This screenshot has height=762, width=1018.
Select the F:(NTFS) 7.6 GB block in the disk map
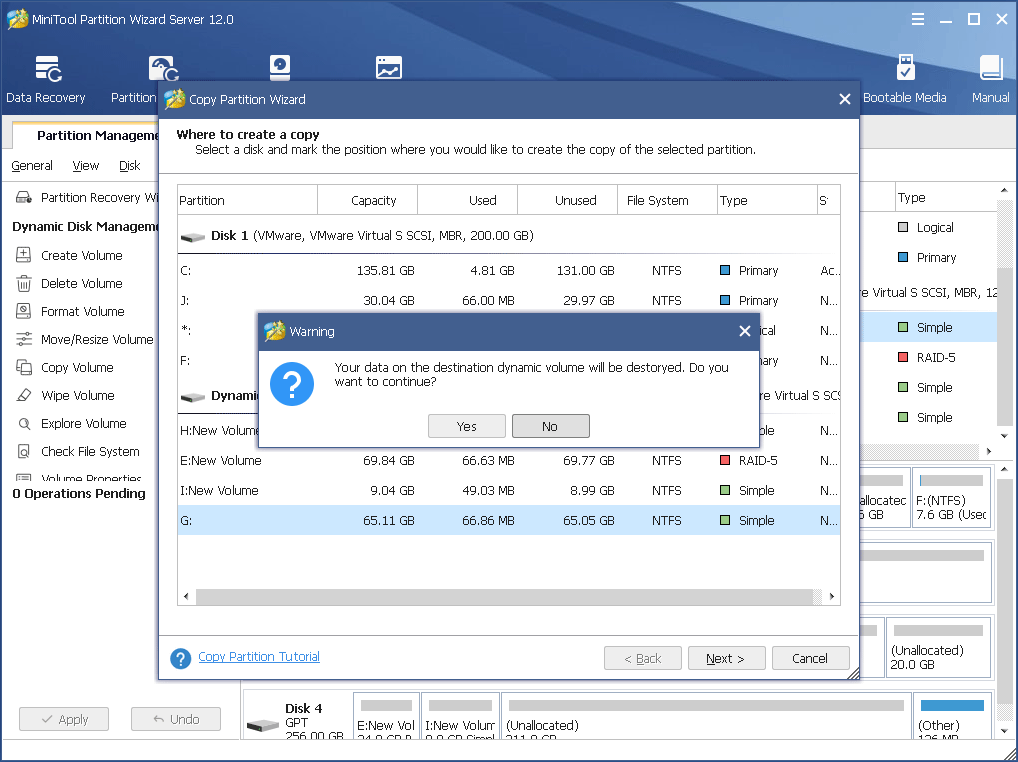point(951,497)
